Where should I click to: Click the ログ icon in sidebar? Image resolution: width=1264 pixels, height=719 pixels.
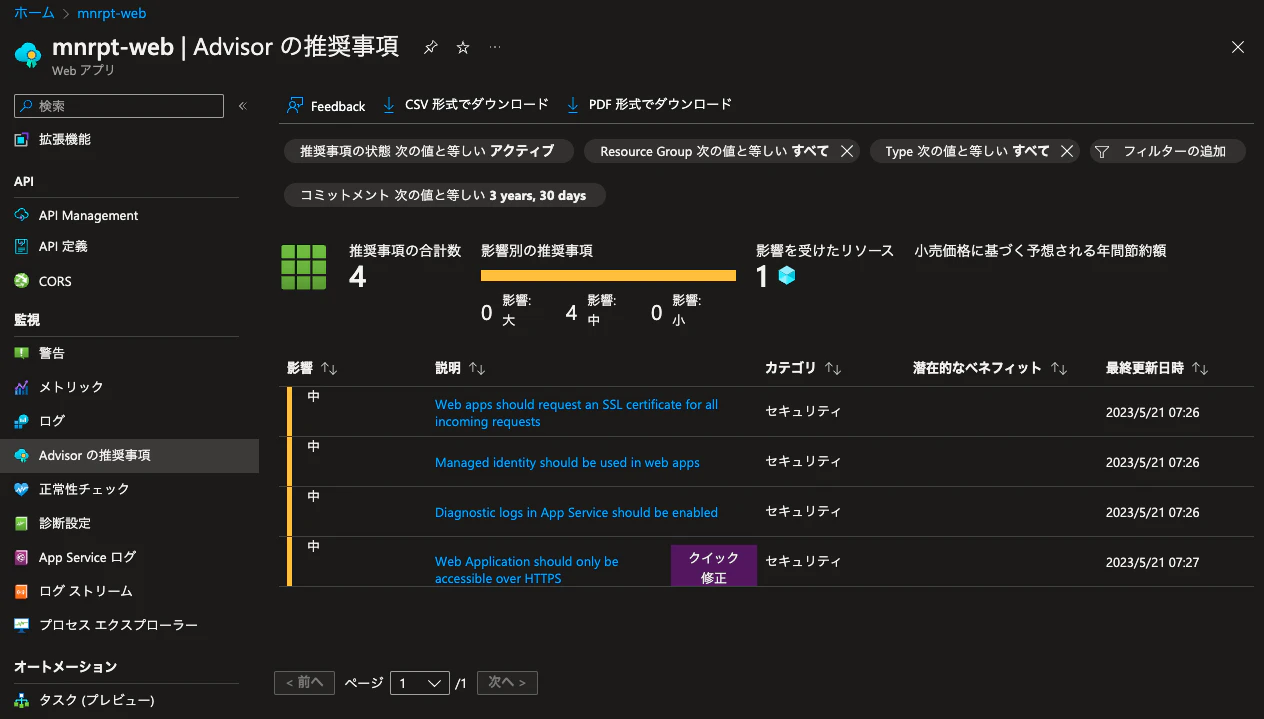click(22, 421)
